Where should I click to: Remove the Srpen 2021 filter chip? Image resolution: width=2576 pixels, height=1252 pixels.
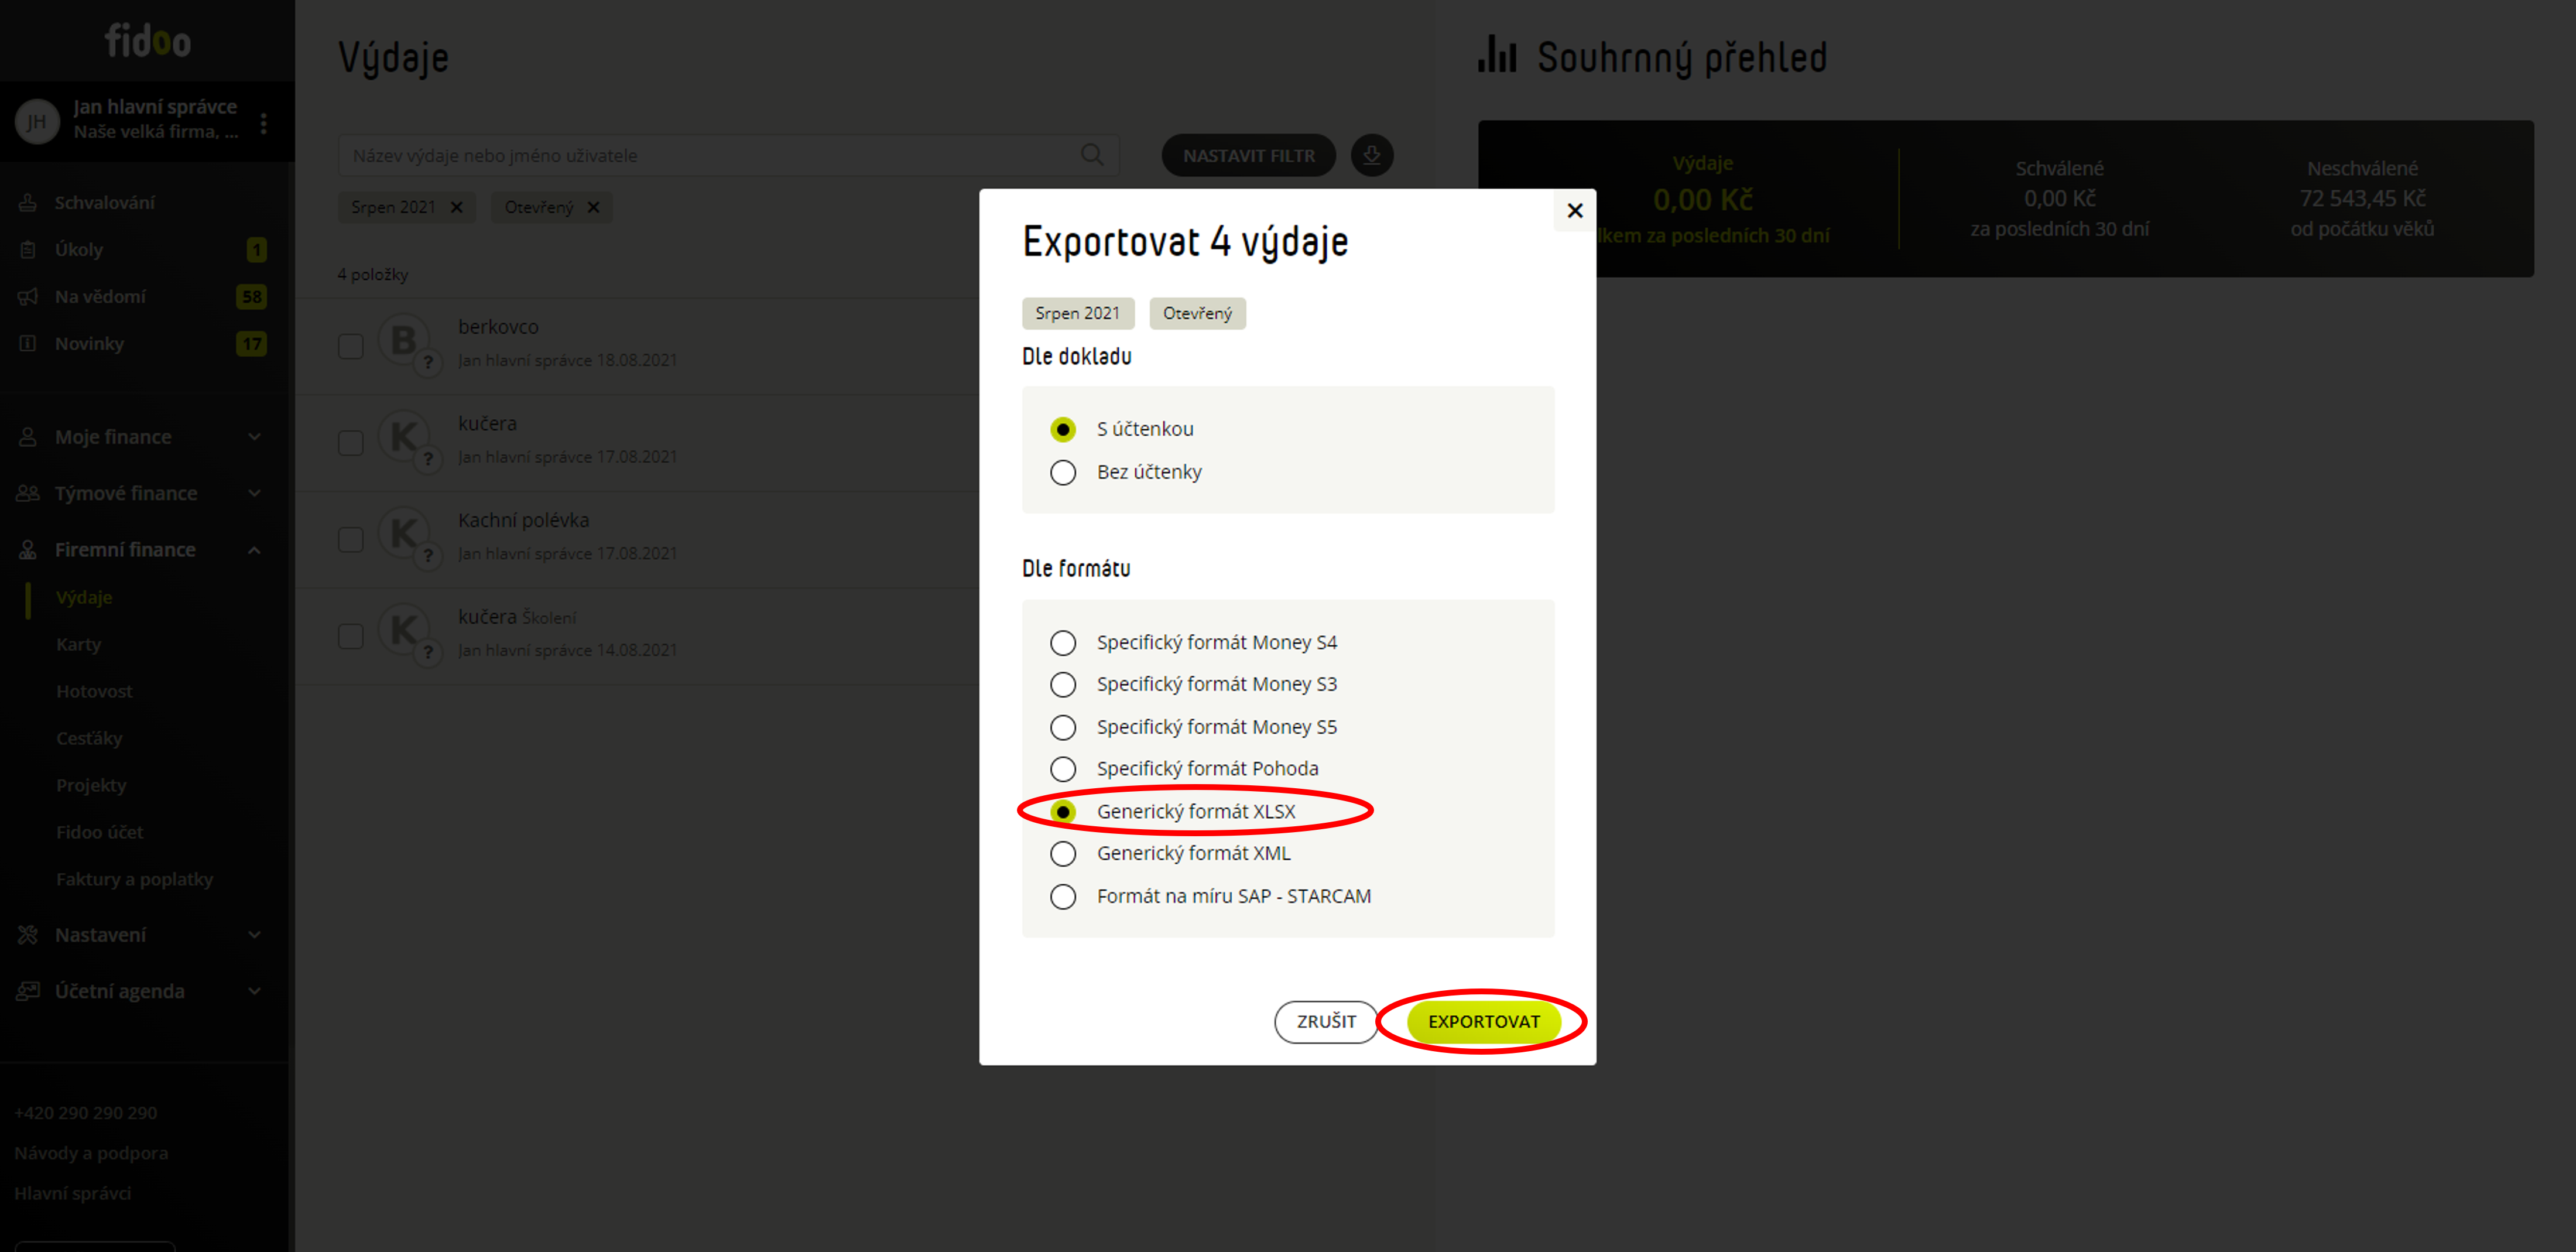point(457,207)
